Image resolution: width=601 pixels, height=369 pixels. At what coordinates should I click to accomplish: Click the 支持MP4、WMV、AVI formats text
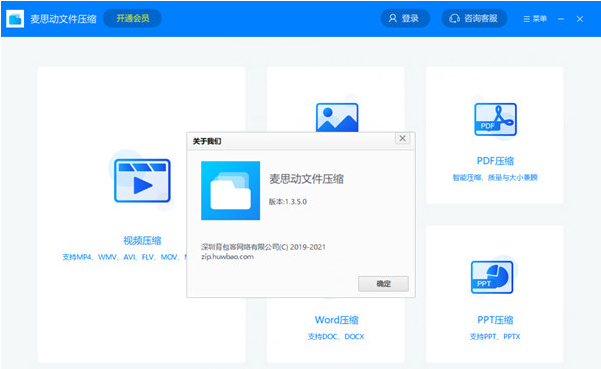point(124,257)
